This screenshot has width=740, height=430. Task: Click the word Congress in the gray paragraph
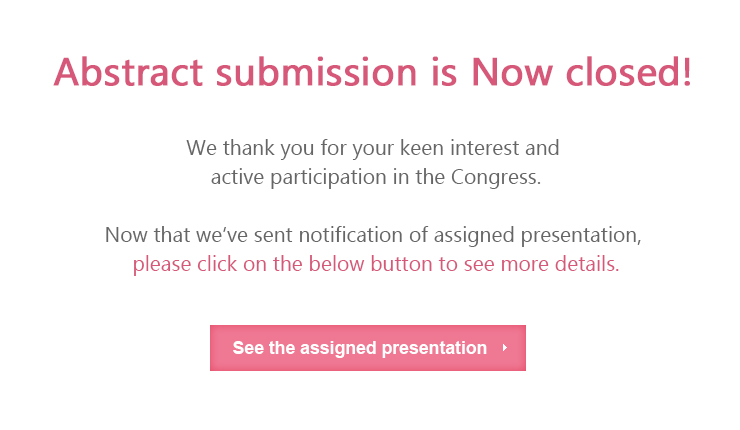point(494,178)
